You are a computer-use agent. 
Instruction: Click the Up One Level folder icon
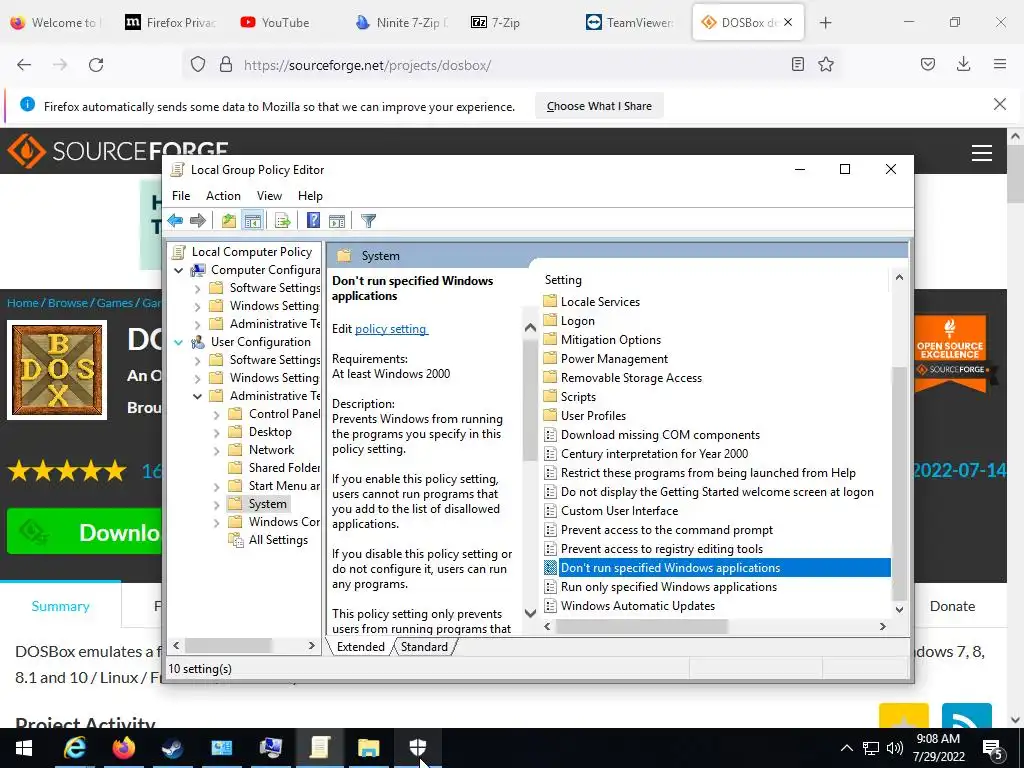(229, 221)
